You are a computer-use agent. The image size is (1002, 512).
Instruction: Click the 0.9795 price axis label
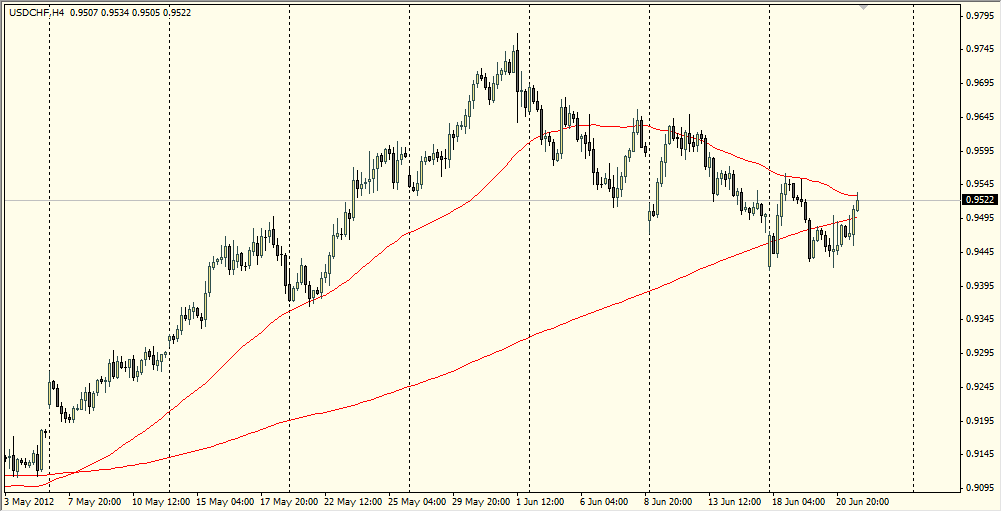(982, 15)
